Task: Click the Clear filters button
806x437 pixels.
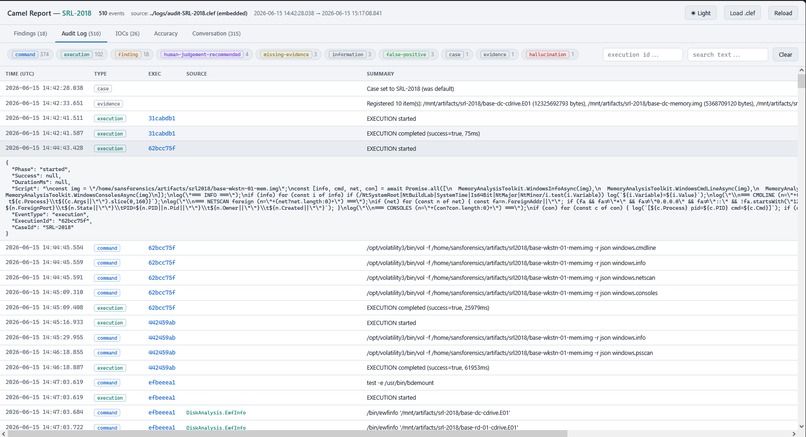Action: pyautogui.click(x=785, y=54)
